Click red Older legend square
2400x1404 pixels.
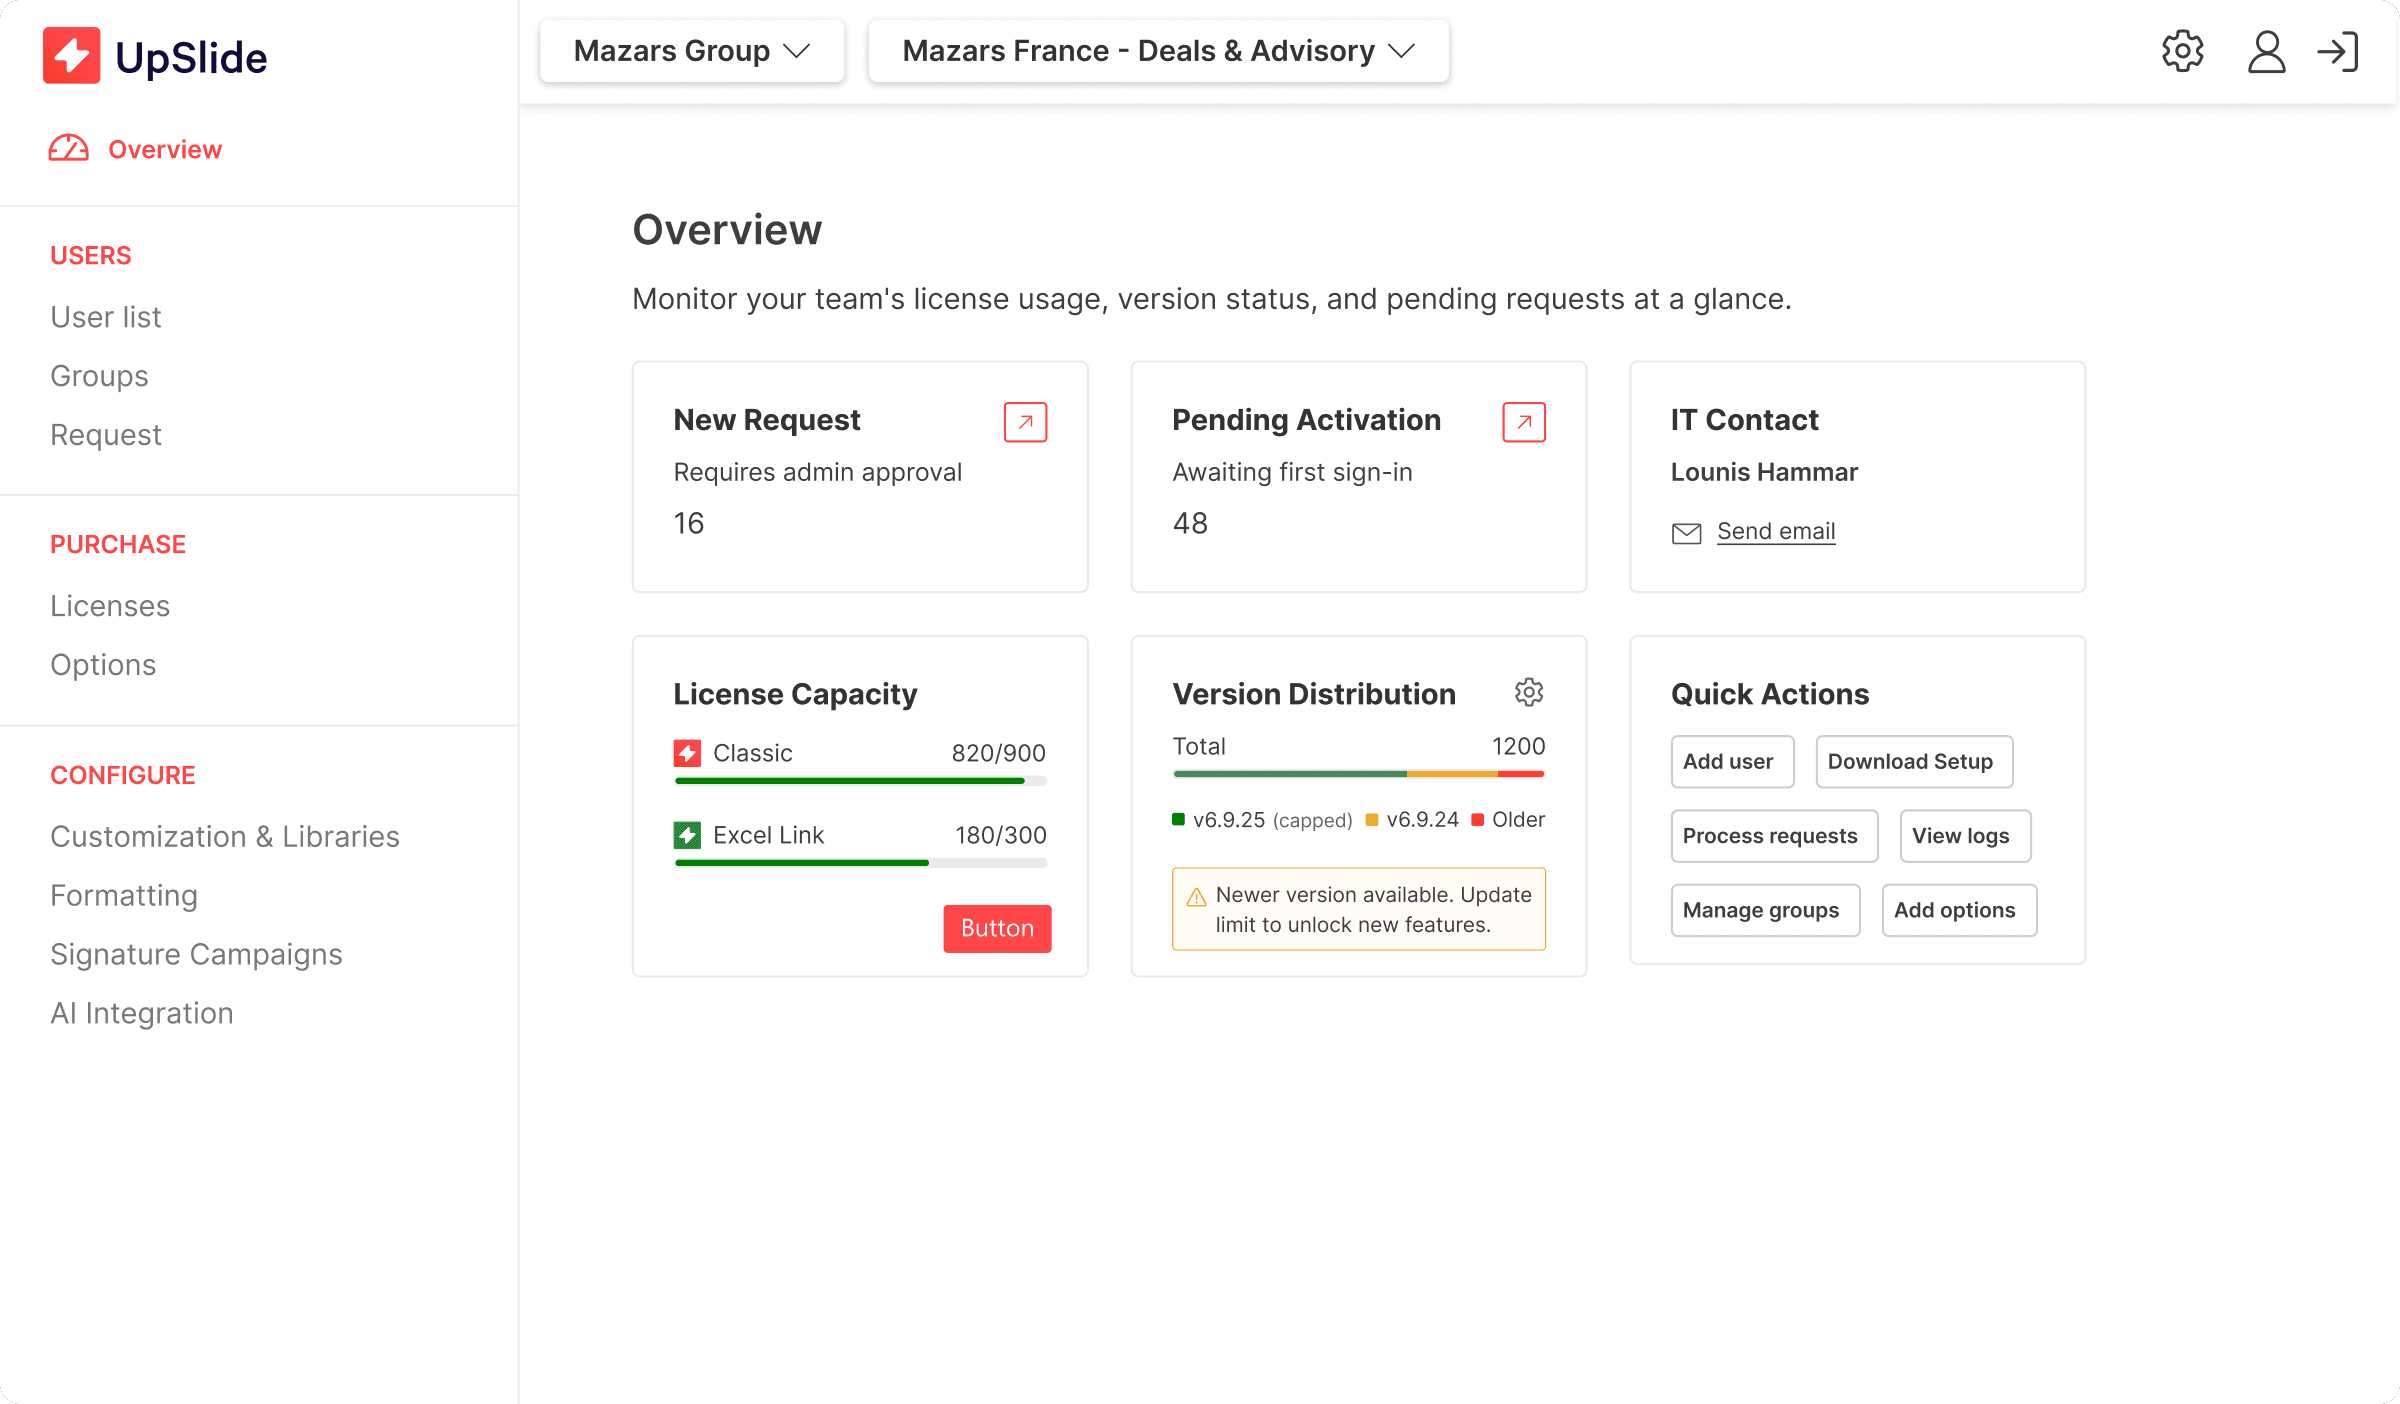point(1477,820)
